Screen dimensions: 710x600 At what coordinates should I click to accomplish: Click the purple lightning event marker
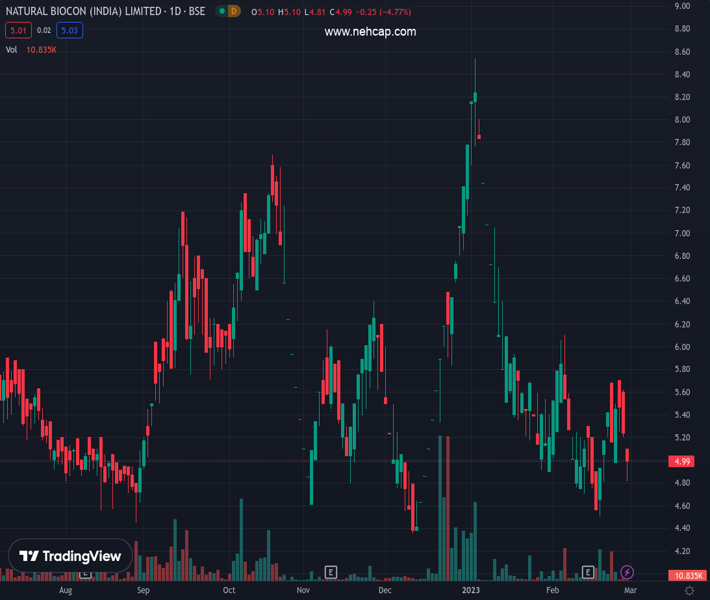coord(627,572)
